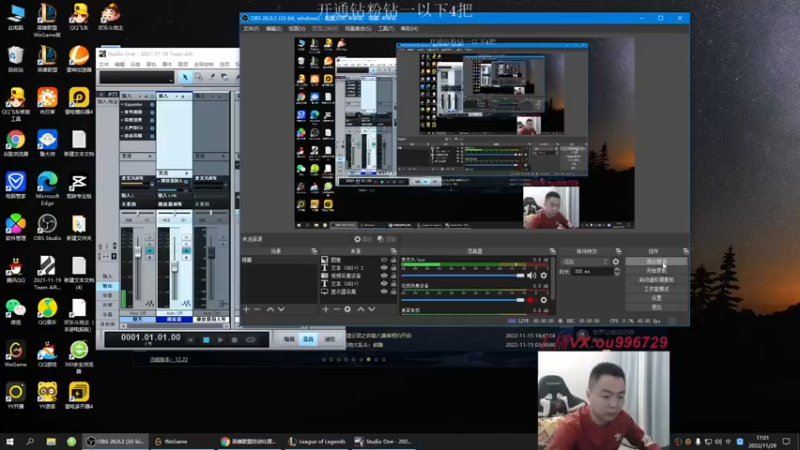Open the Google Chrome desktop icon
800x450 pixels.
coord(16,143)
